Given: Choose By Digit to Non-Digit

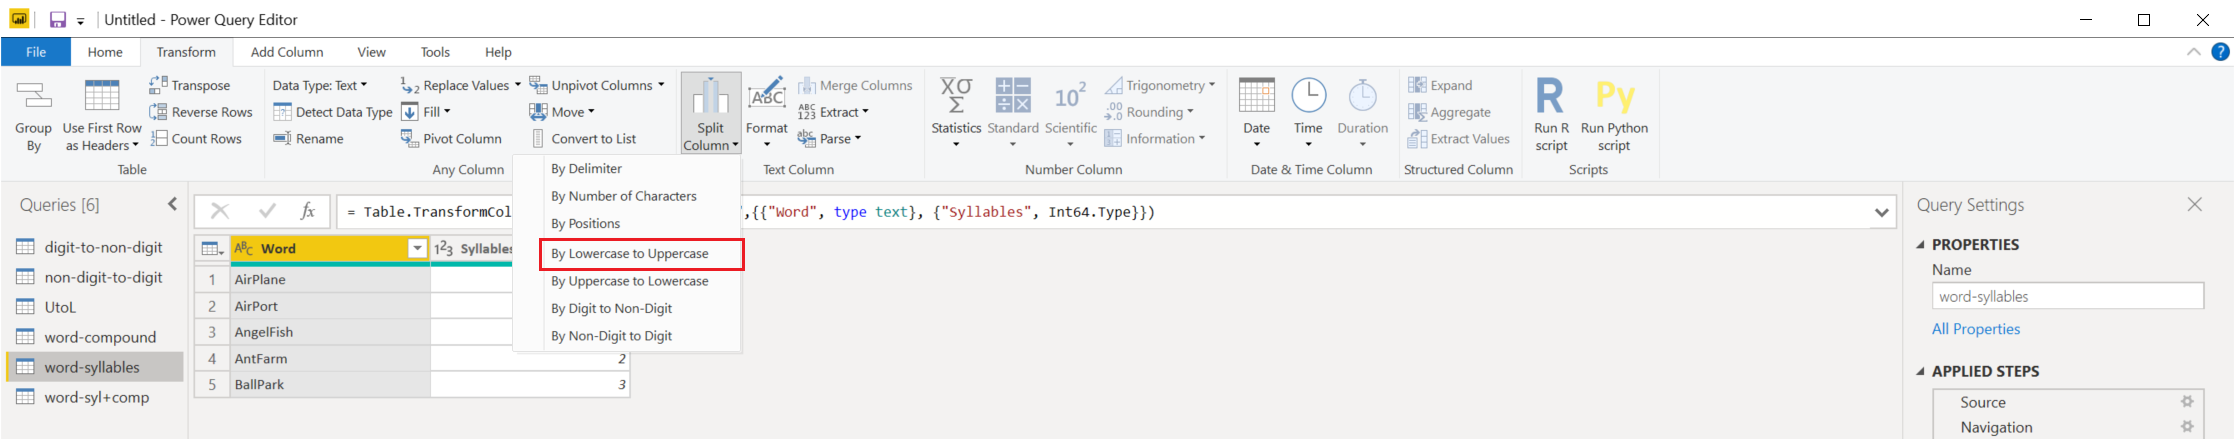Looking at the screenshot, I should pyautogui.click(x=627, y=308).
